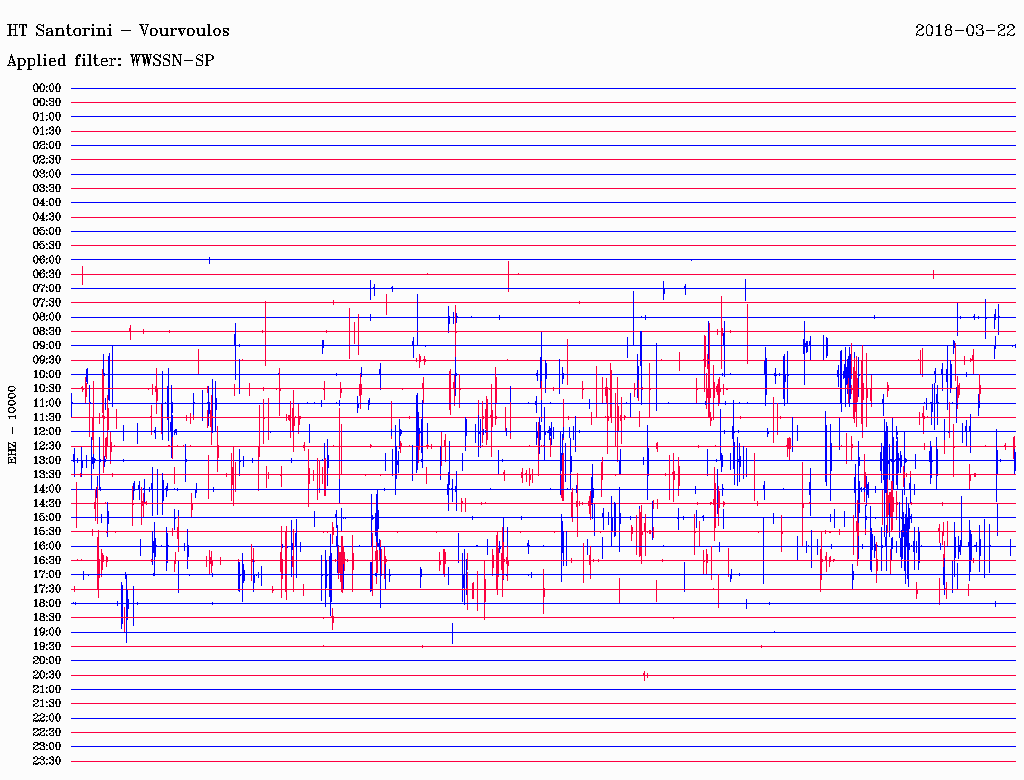1024x780 pixels.
Task: Click the 15:00 time label
Action: coord(47,518)
